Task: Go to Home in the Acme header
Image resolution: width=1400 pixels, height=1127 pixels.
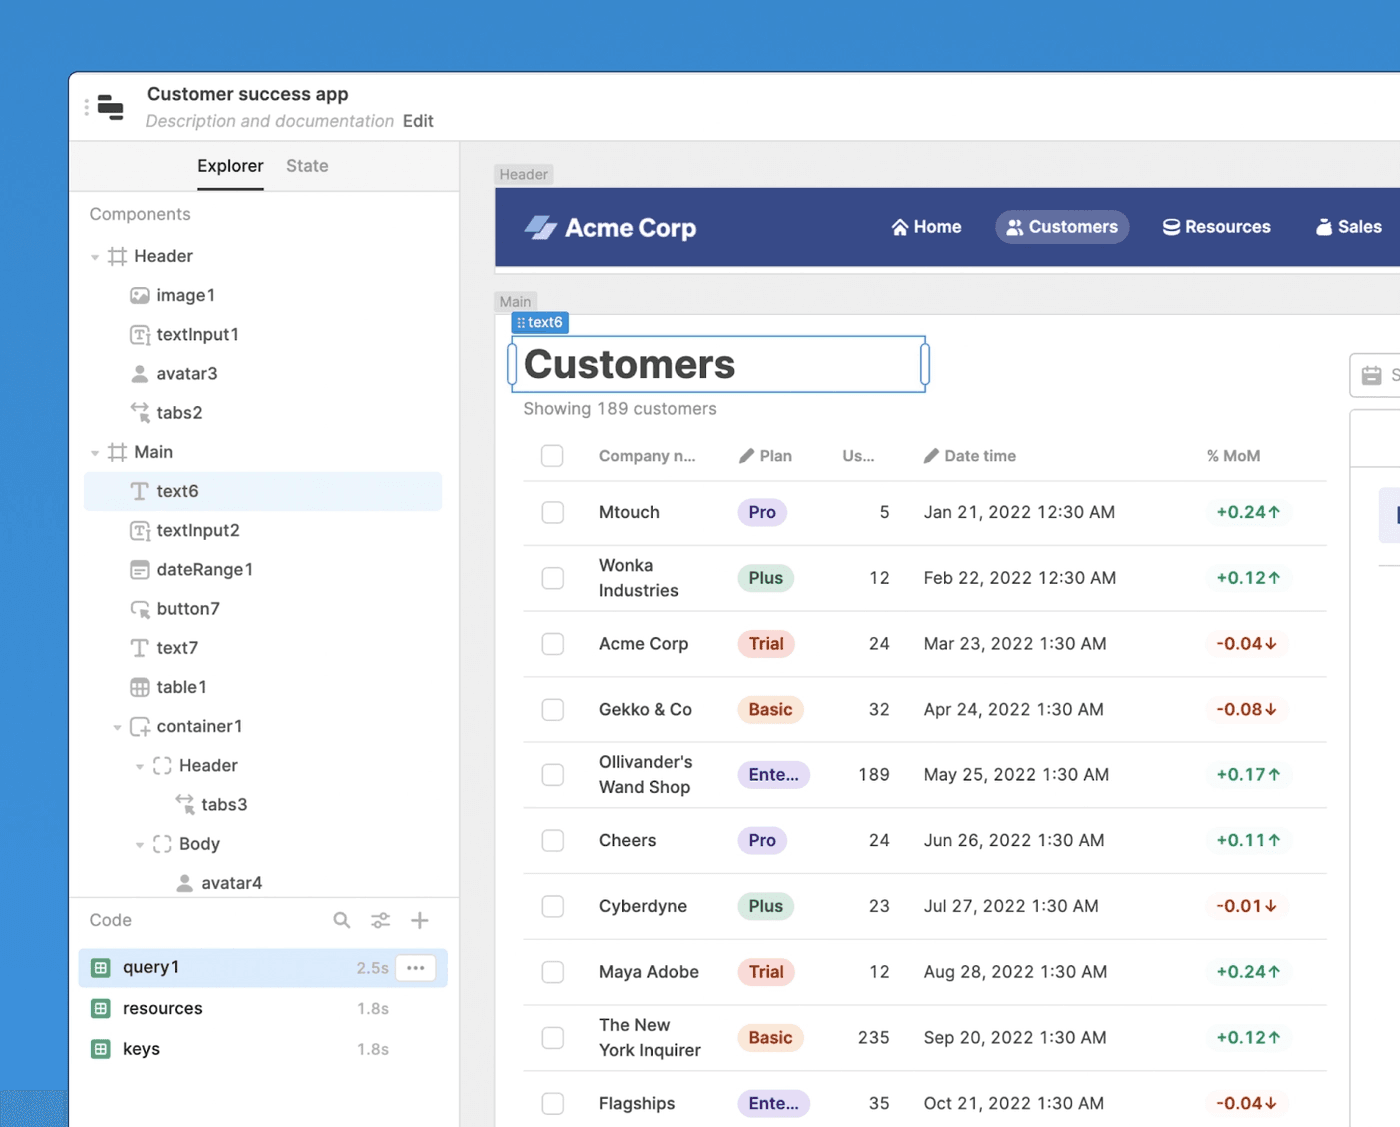Action: coord(926,227)
